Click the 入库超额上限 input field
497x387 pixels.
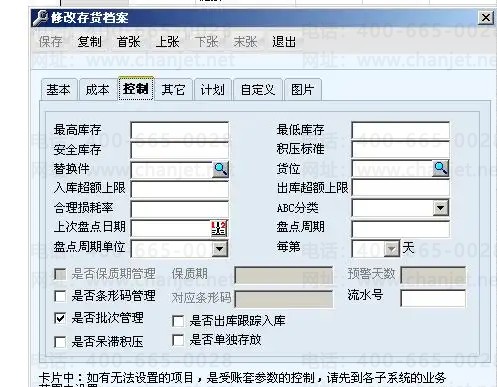click(x=180, y=189)
